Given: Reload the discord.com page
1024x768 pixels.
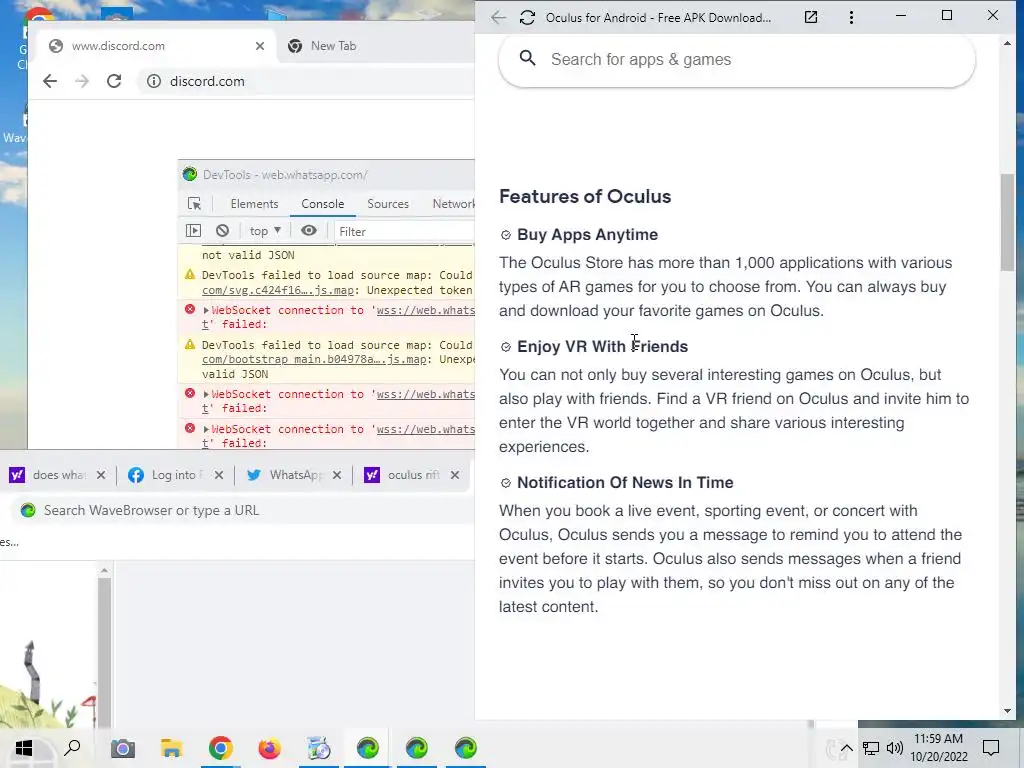Looking at the screenshot, I should tap(114, 81).
